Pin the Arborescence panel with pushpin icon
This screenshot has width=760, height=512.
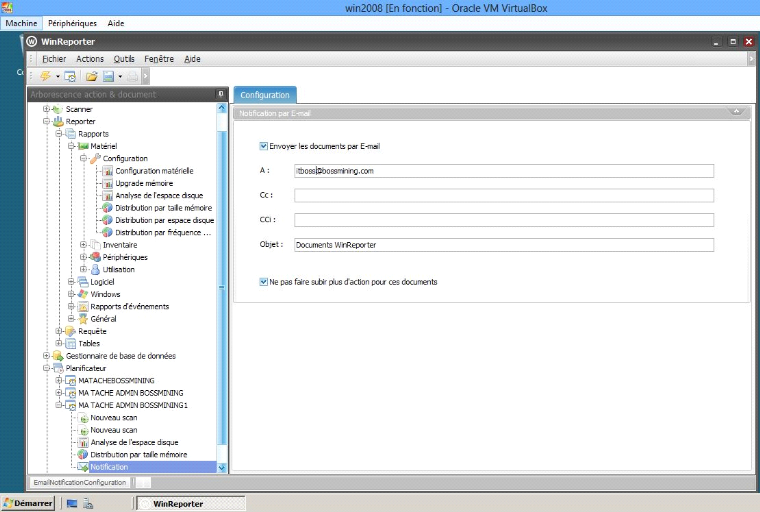click(221, 94)
